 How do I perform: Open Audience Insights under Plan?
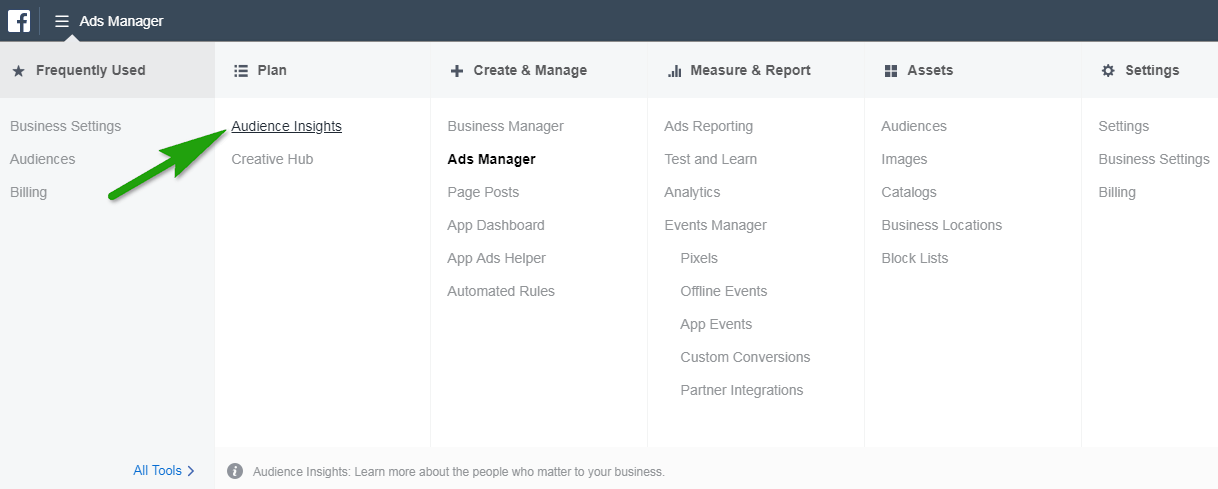pyautogui.click(x=286, y=126)
